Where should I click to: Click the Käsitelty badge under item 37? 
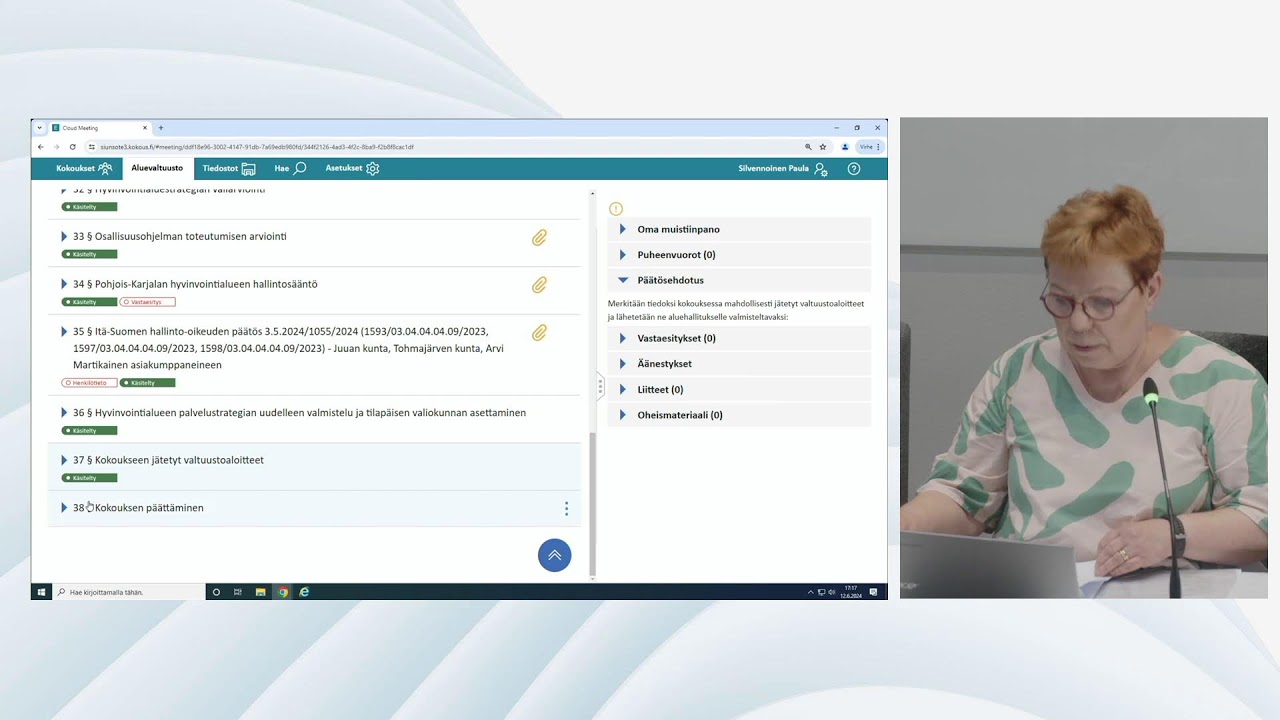point(89,478)
